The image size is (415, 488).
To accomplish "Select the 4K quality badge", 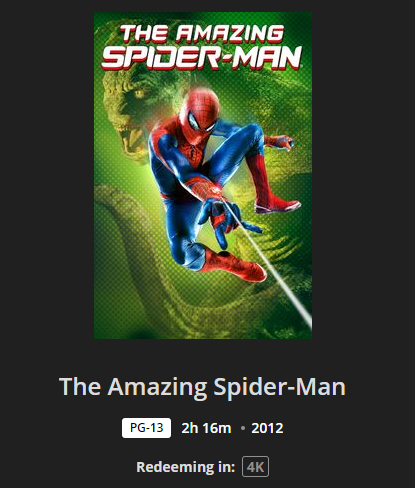I will point(255,467).
